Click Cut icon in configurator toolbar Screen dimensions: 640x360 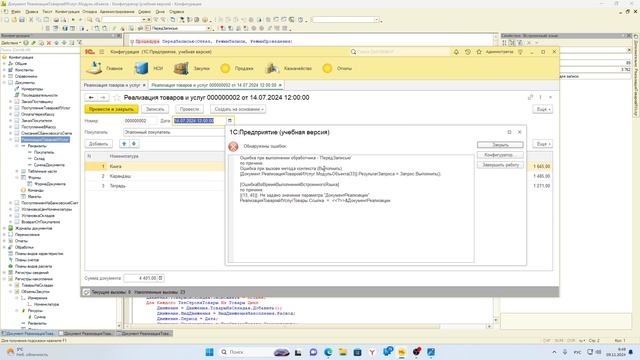pyautogui.click(x=31, y=20)
